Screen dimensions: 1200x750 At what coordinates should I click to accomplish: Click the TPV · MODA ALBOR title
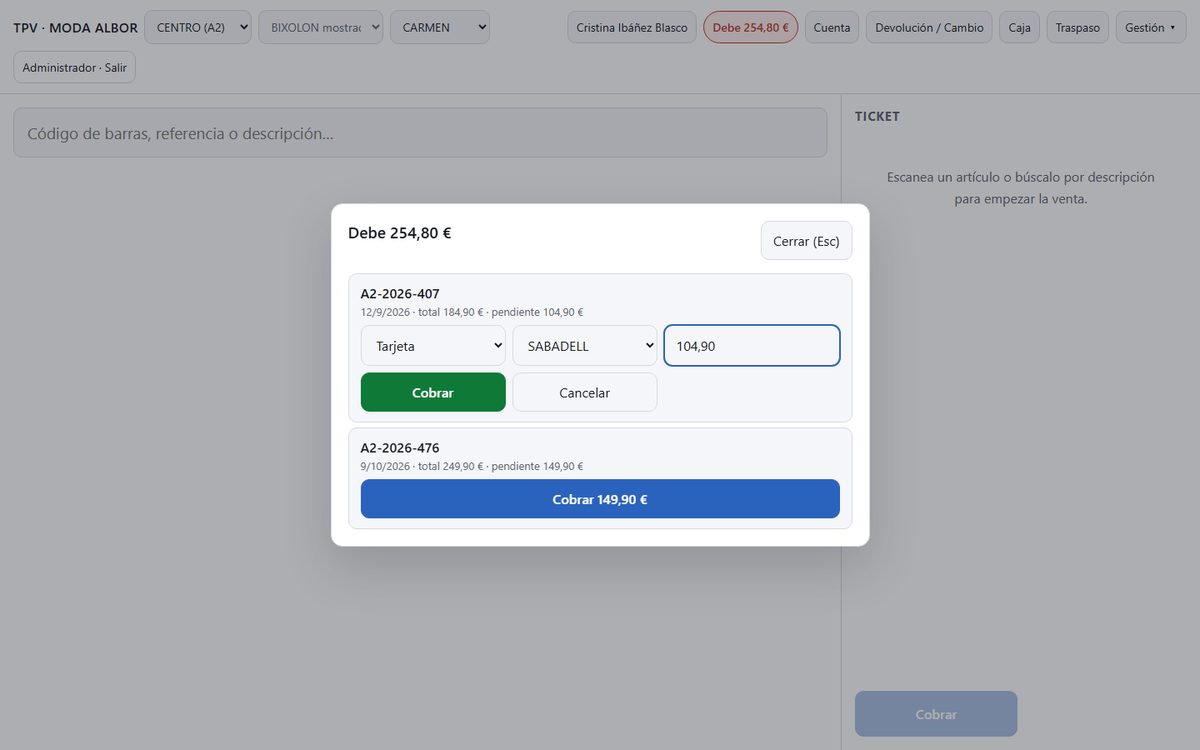click(75, 27)
